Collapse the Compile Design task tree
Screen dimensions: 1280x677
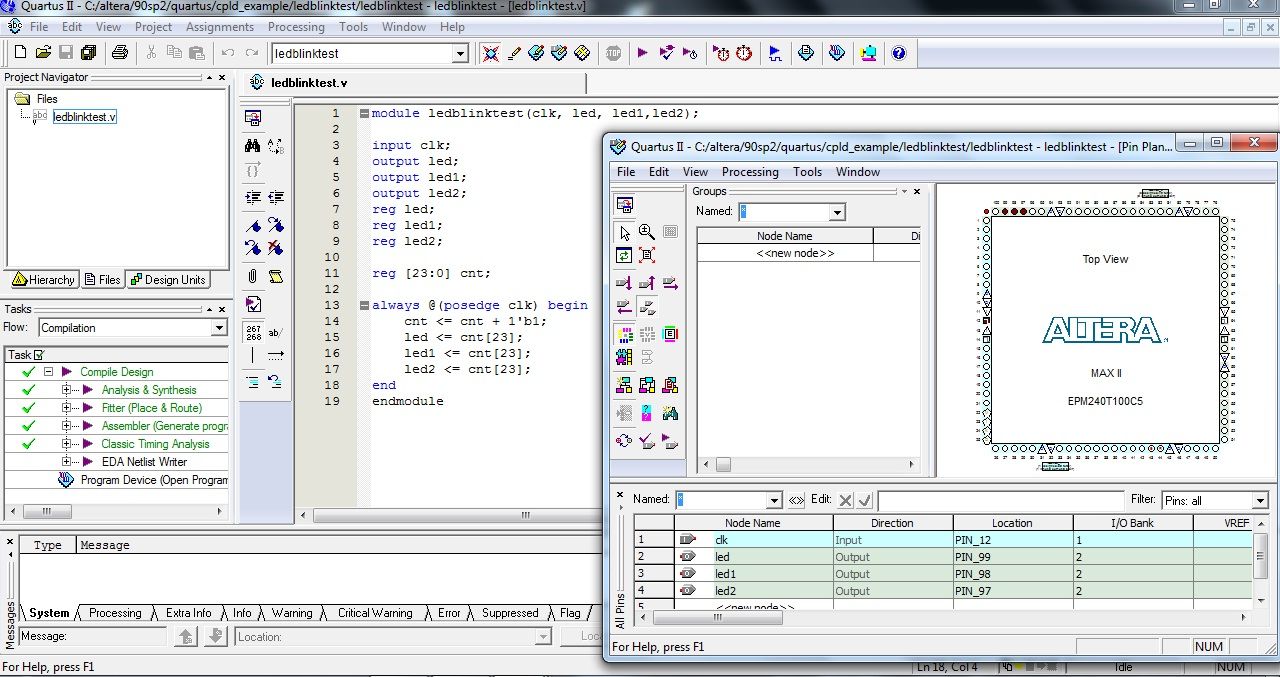pos(47,372)
